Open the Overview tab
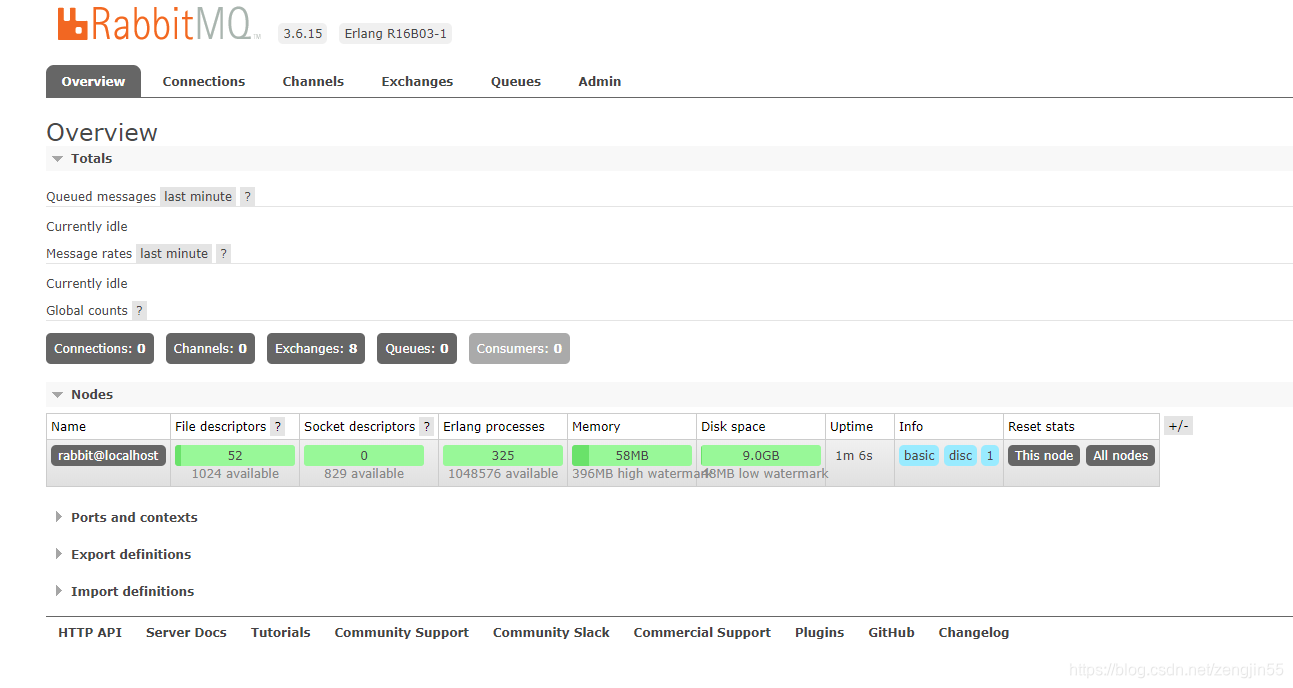Viewport: 1293px width, 688px height. 93,82
